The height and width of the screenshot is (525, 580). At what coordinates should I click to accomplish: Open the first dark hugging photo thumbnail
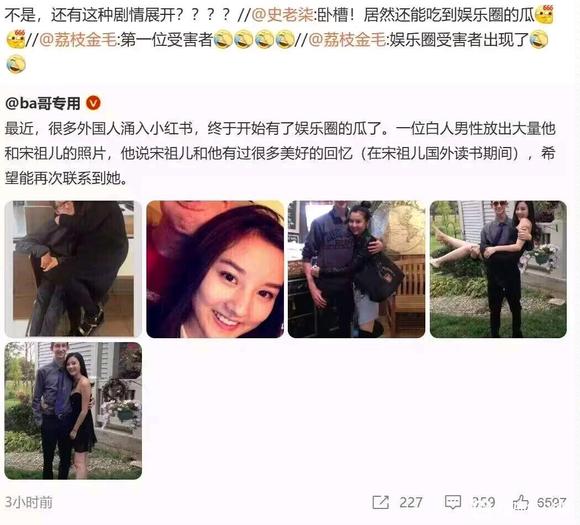tap(73, 269)
